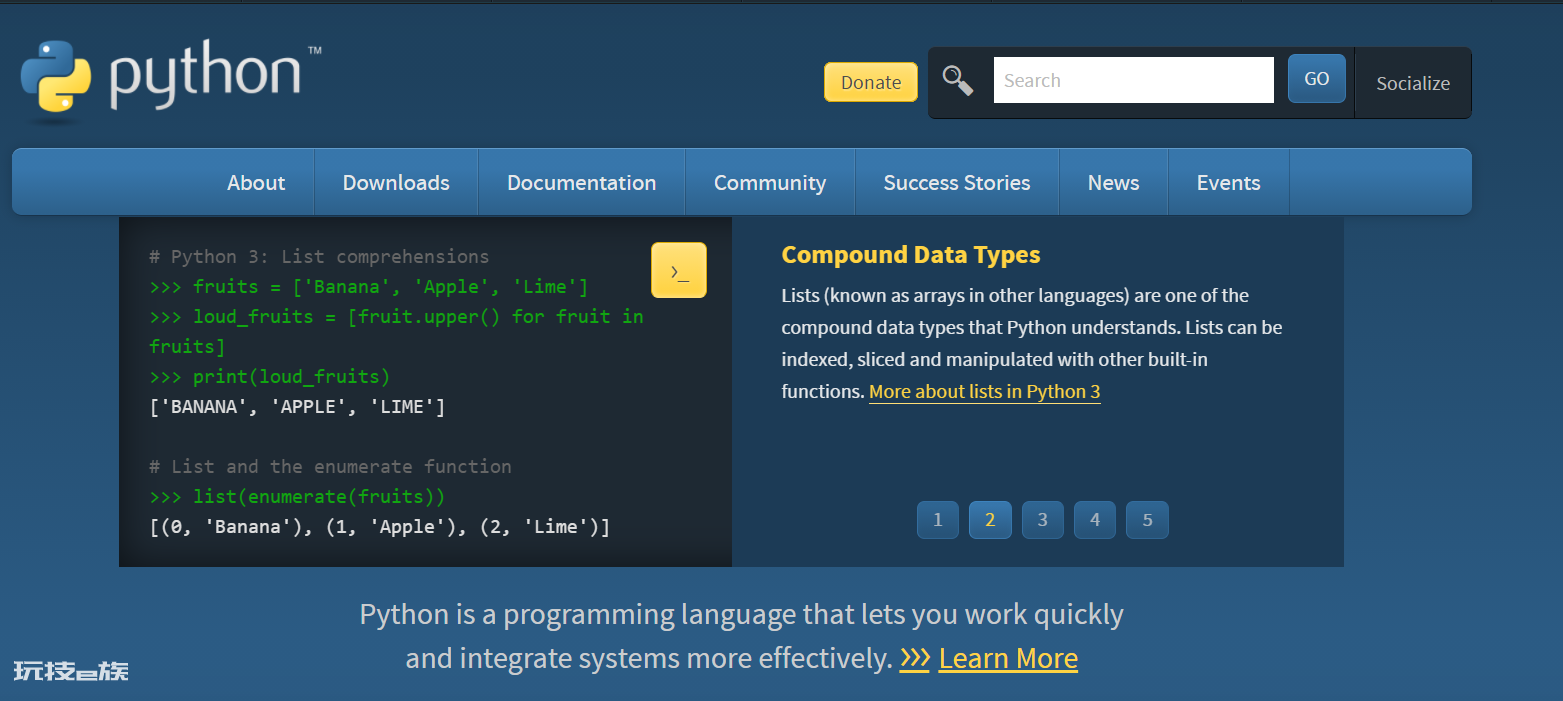Click the yellow Donate button
The image size is (1563, 701).
[x=871, y=82]
